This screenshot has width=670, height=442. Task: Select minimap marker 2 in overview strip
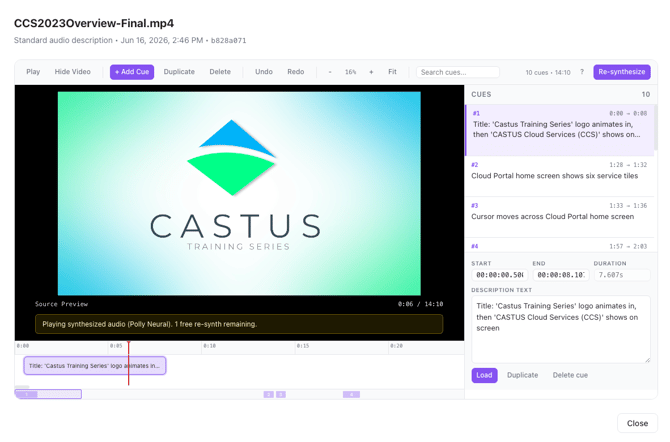coord(268,394)
